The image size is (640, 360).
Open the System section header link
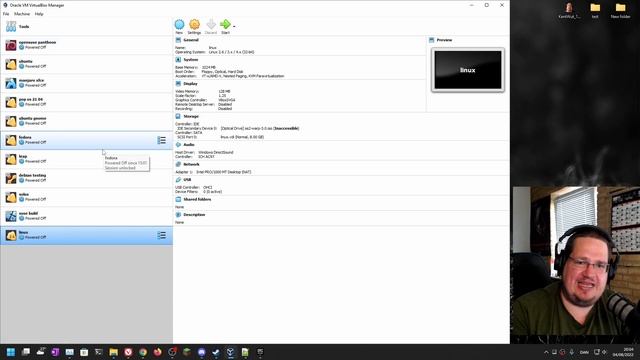pos(191,60)
